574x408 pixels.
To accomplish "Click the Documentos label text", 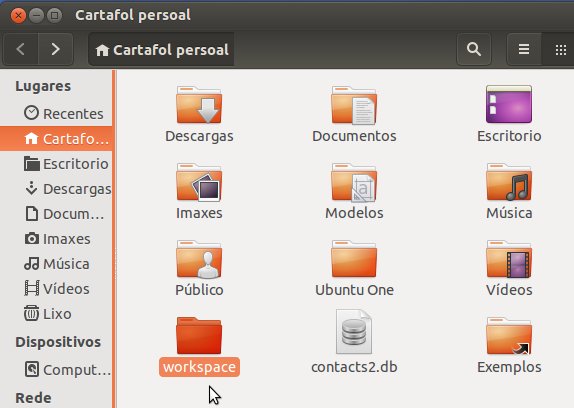I will point(354,136).
